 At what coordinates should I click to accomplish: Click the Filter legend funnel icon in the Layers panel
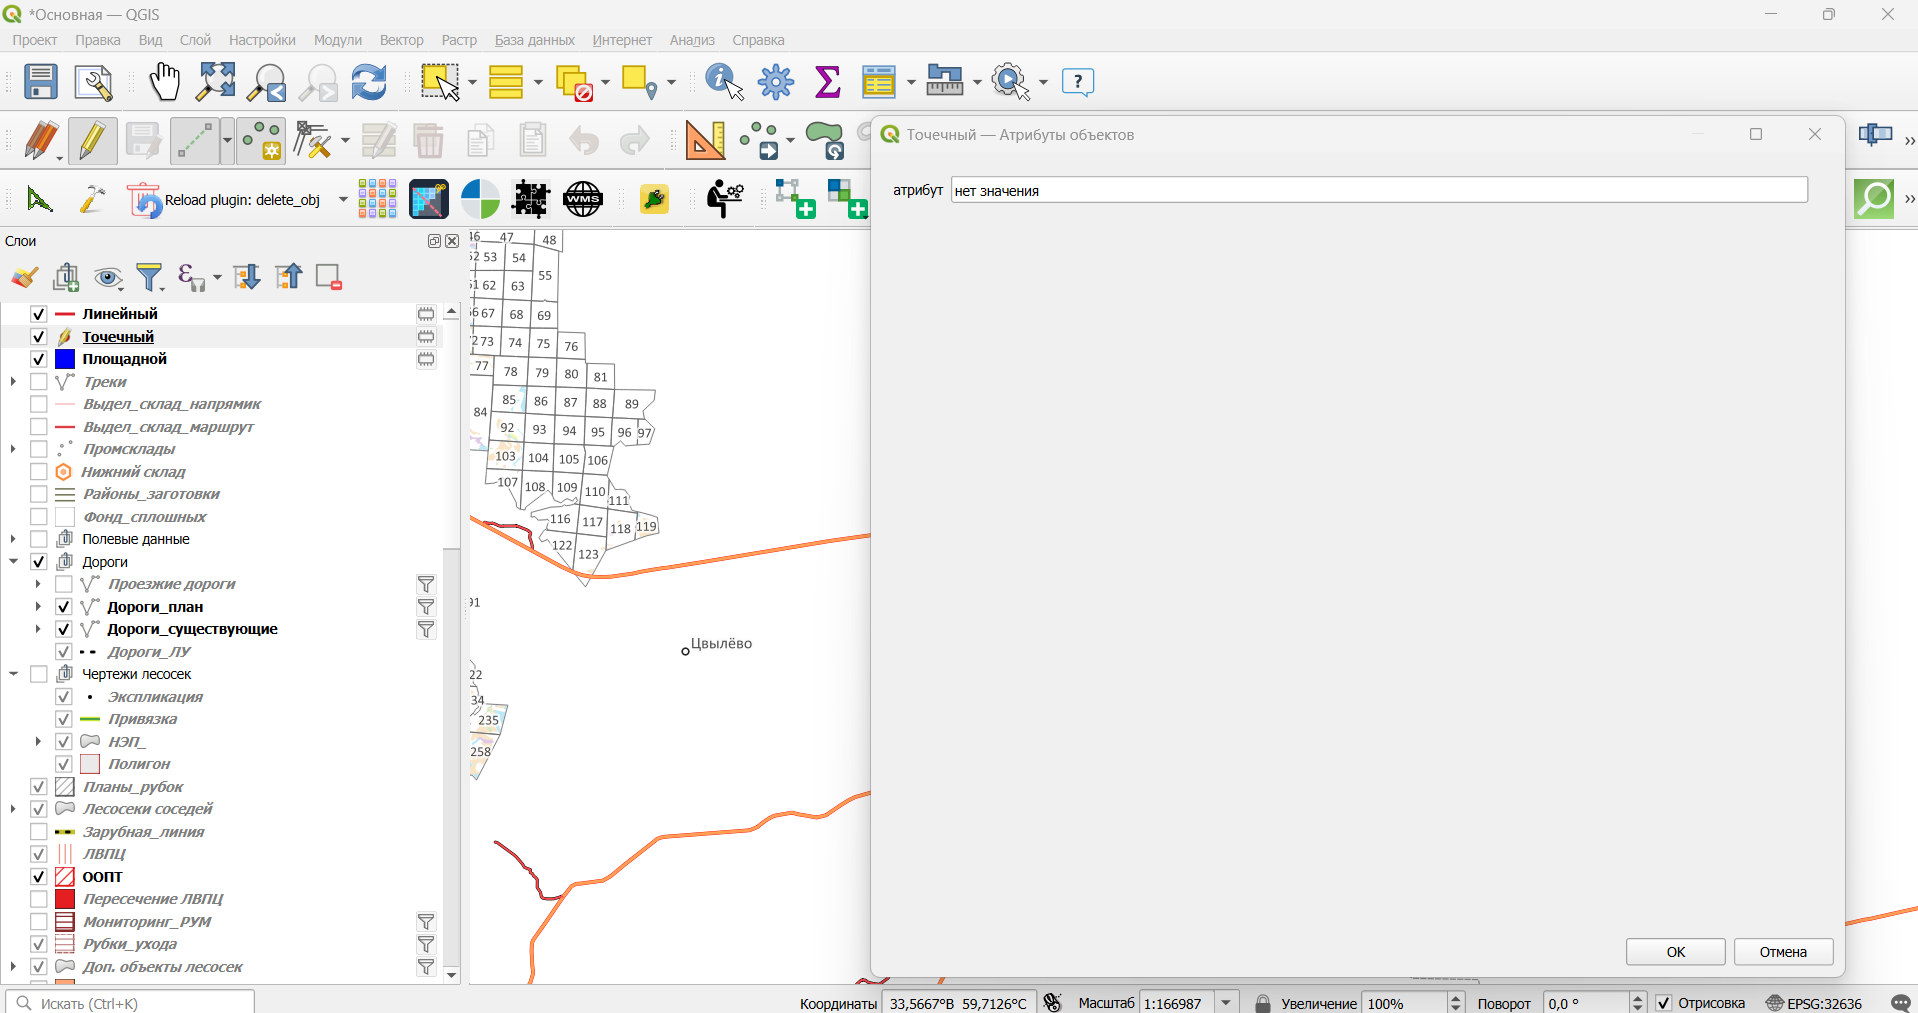tap(150, 277)
